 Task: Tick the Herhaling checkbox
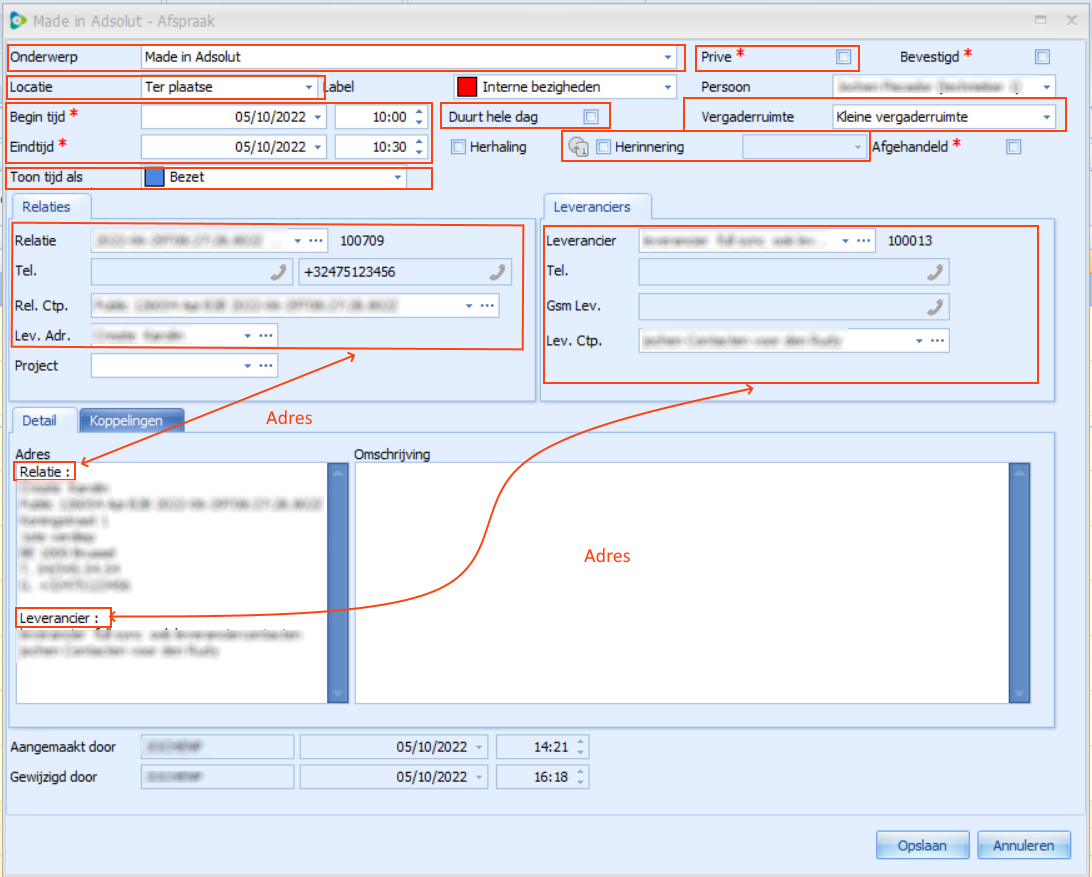click(x=458, y=146)
